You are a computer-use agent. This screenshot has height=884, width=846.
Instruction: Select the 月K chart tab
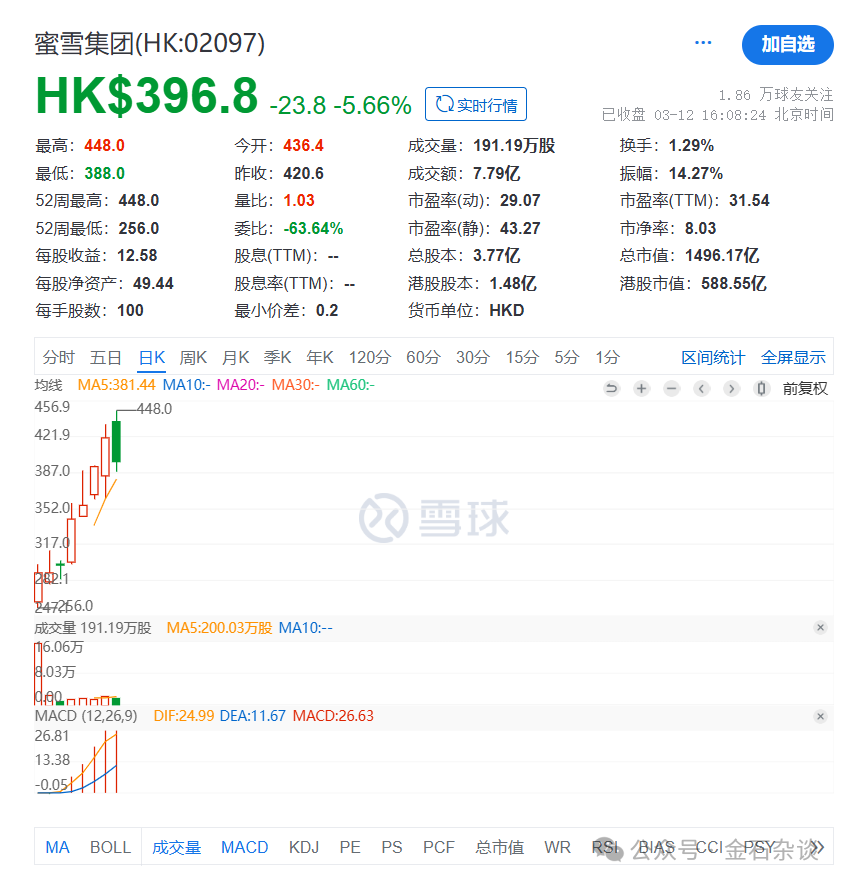pos(236,357)
